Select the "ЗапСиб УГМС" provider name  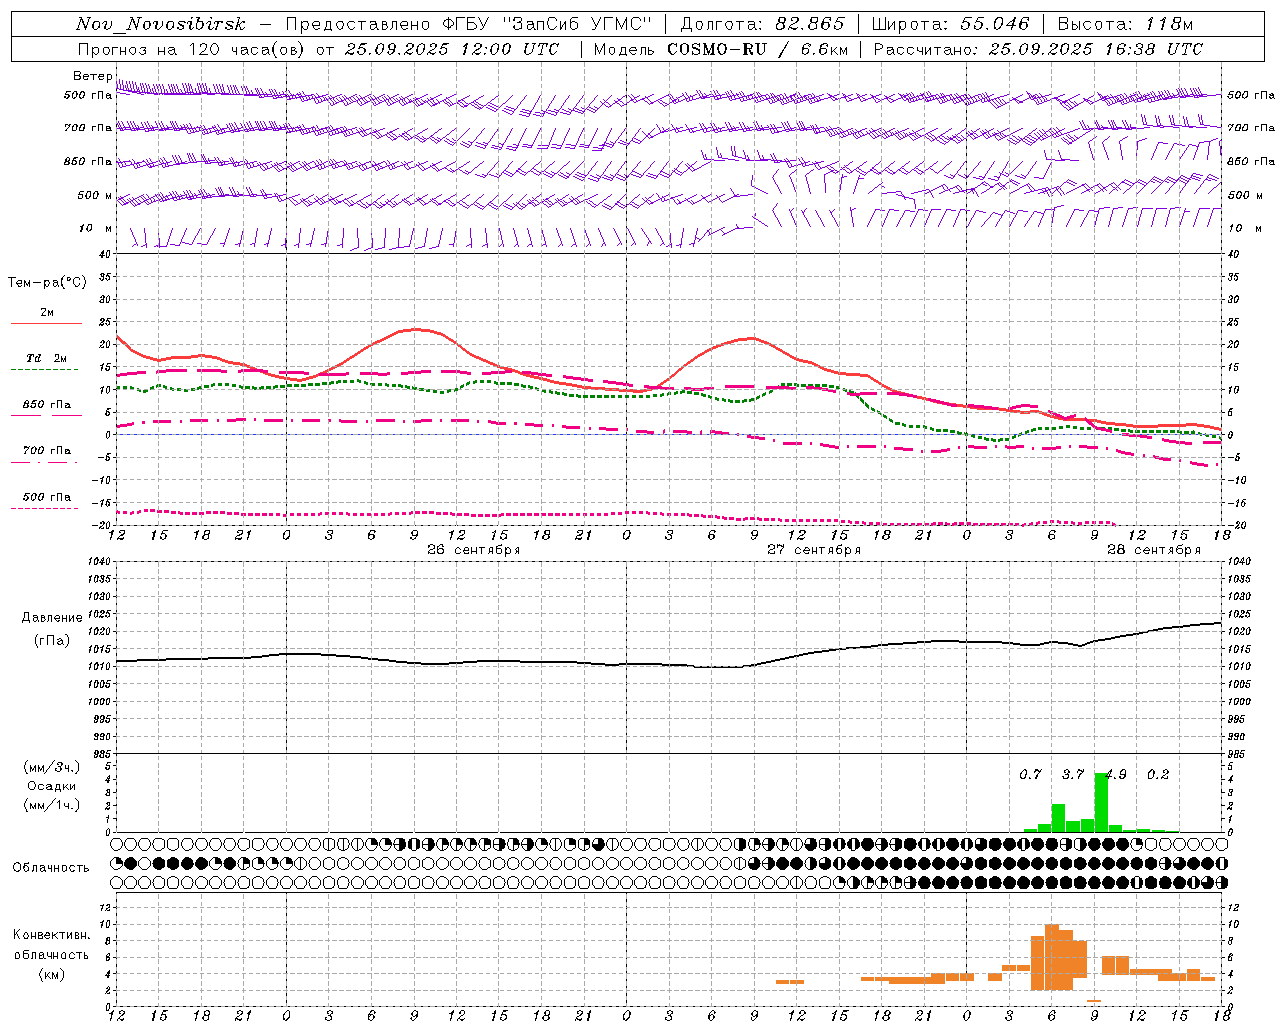tap(577, 24)
